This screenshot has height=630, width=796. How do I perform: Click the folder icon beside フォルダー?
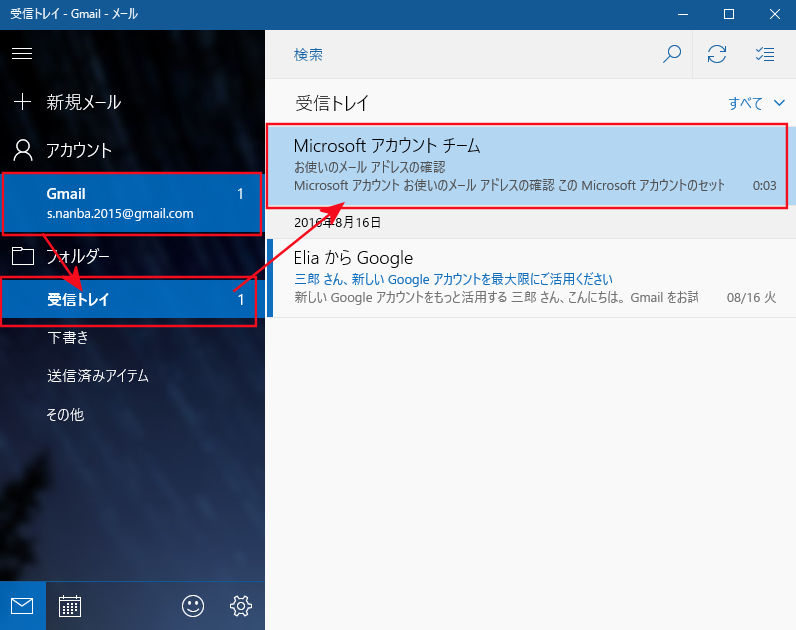23,256
